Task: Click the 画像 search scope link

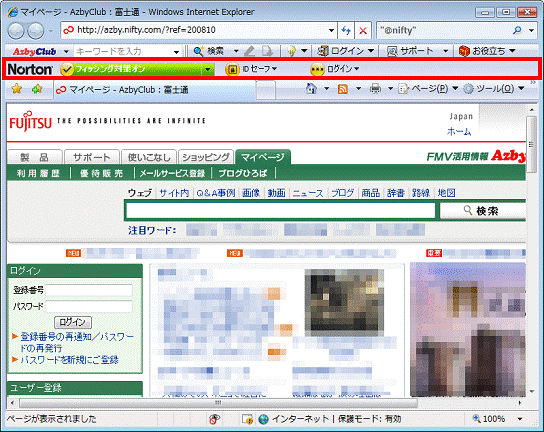Action: [x=251, y=193]
